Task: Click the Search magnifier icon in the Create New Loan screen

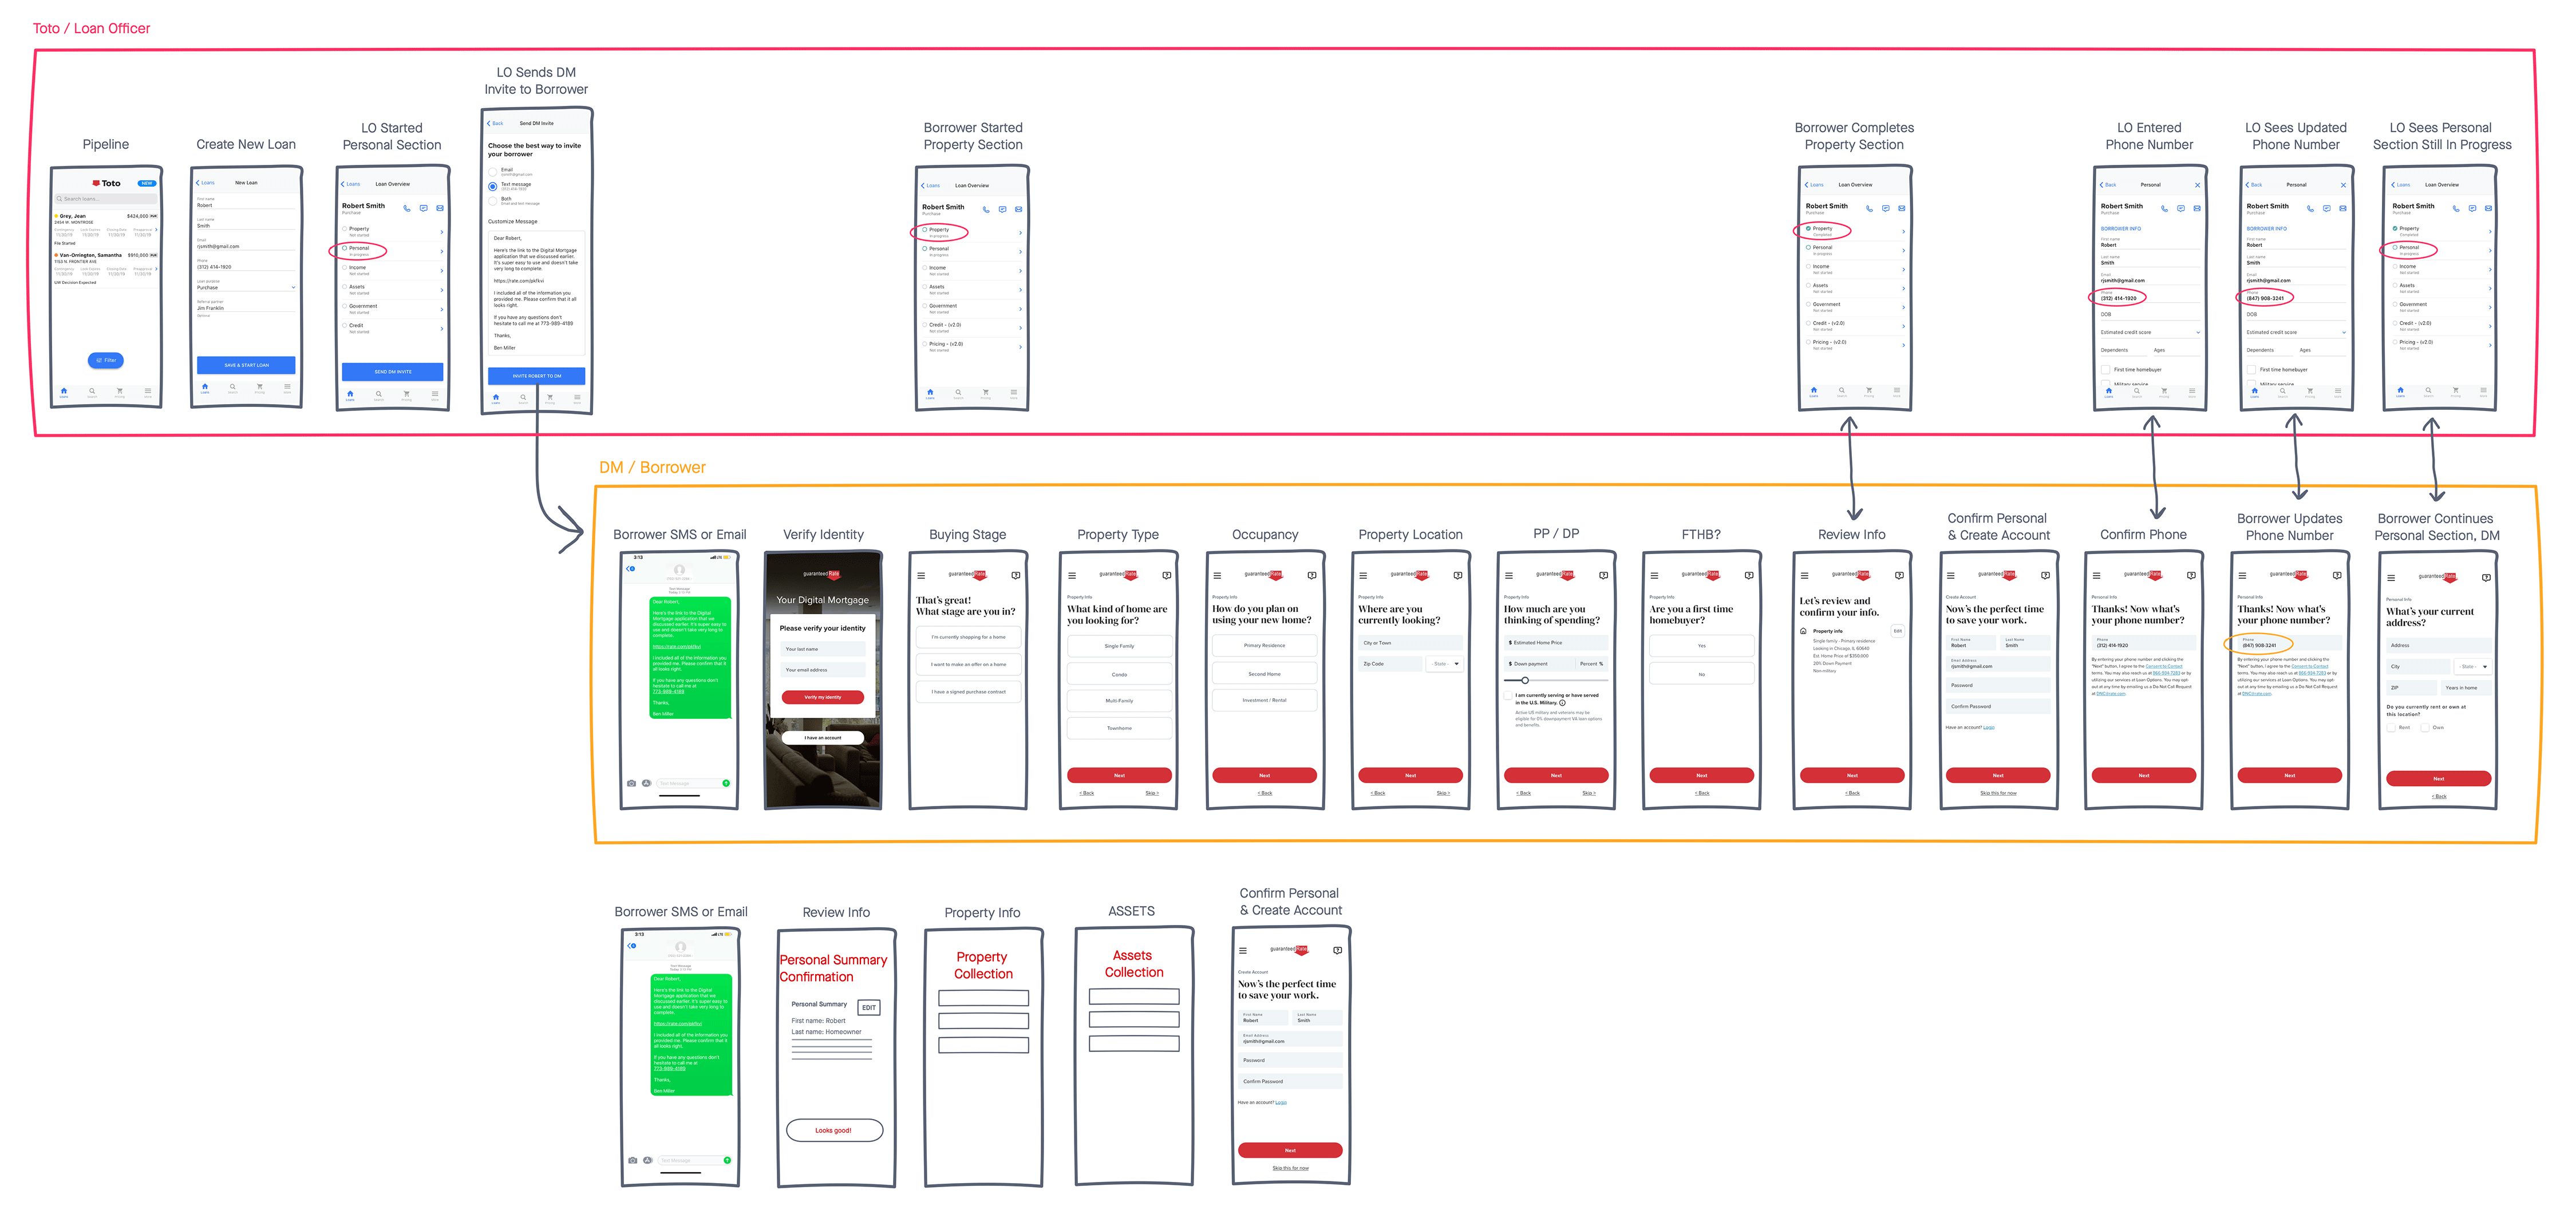Action: (233, 387)
